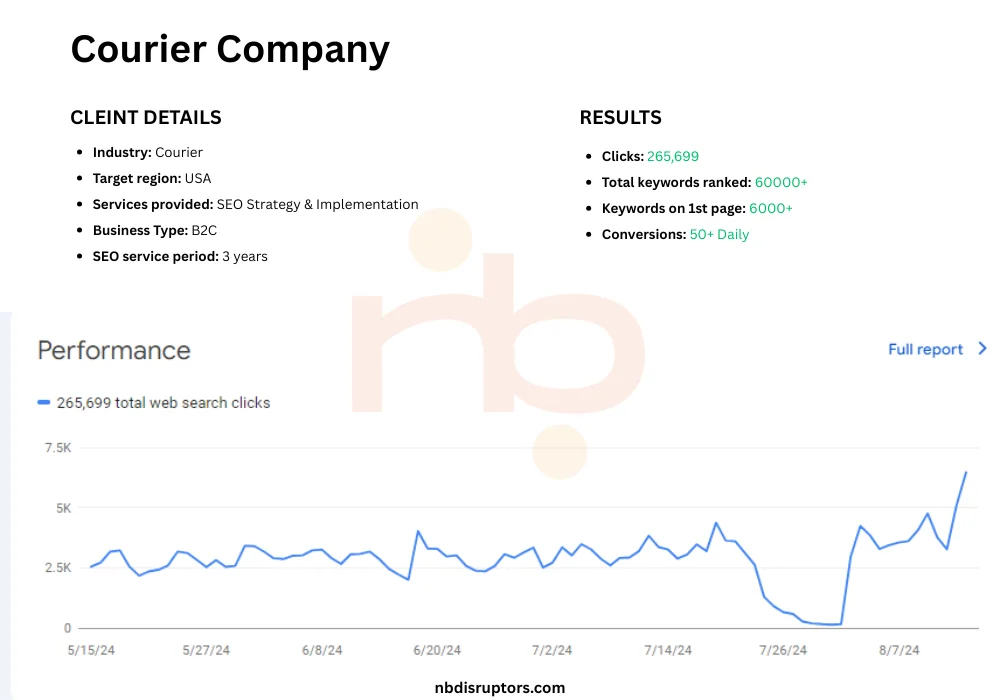
Task: Click the 6/20/24 date axis label
Action: coord(436,650)
